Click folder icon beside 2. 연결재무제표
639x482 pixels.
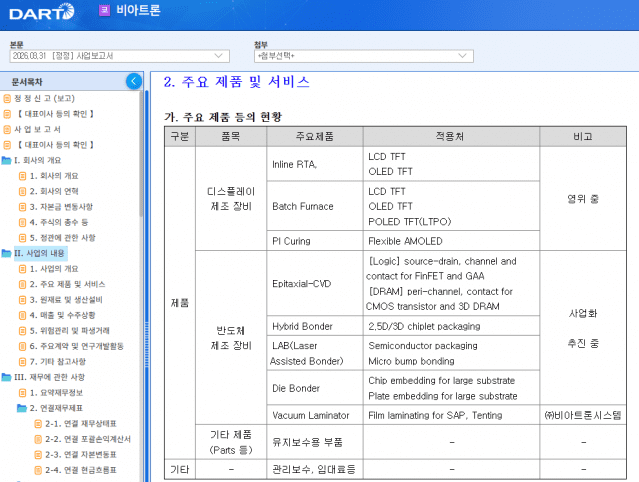click(x=22, y=408)
